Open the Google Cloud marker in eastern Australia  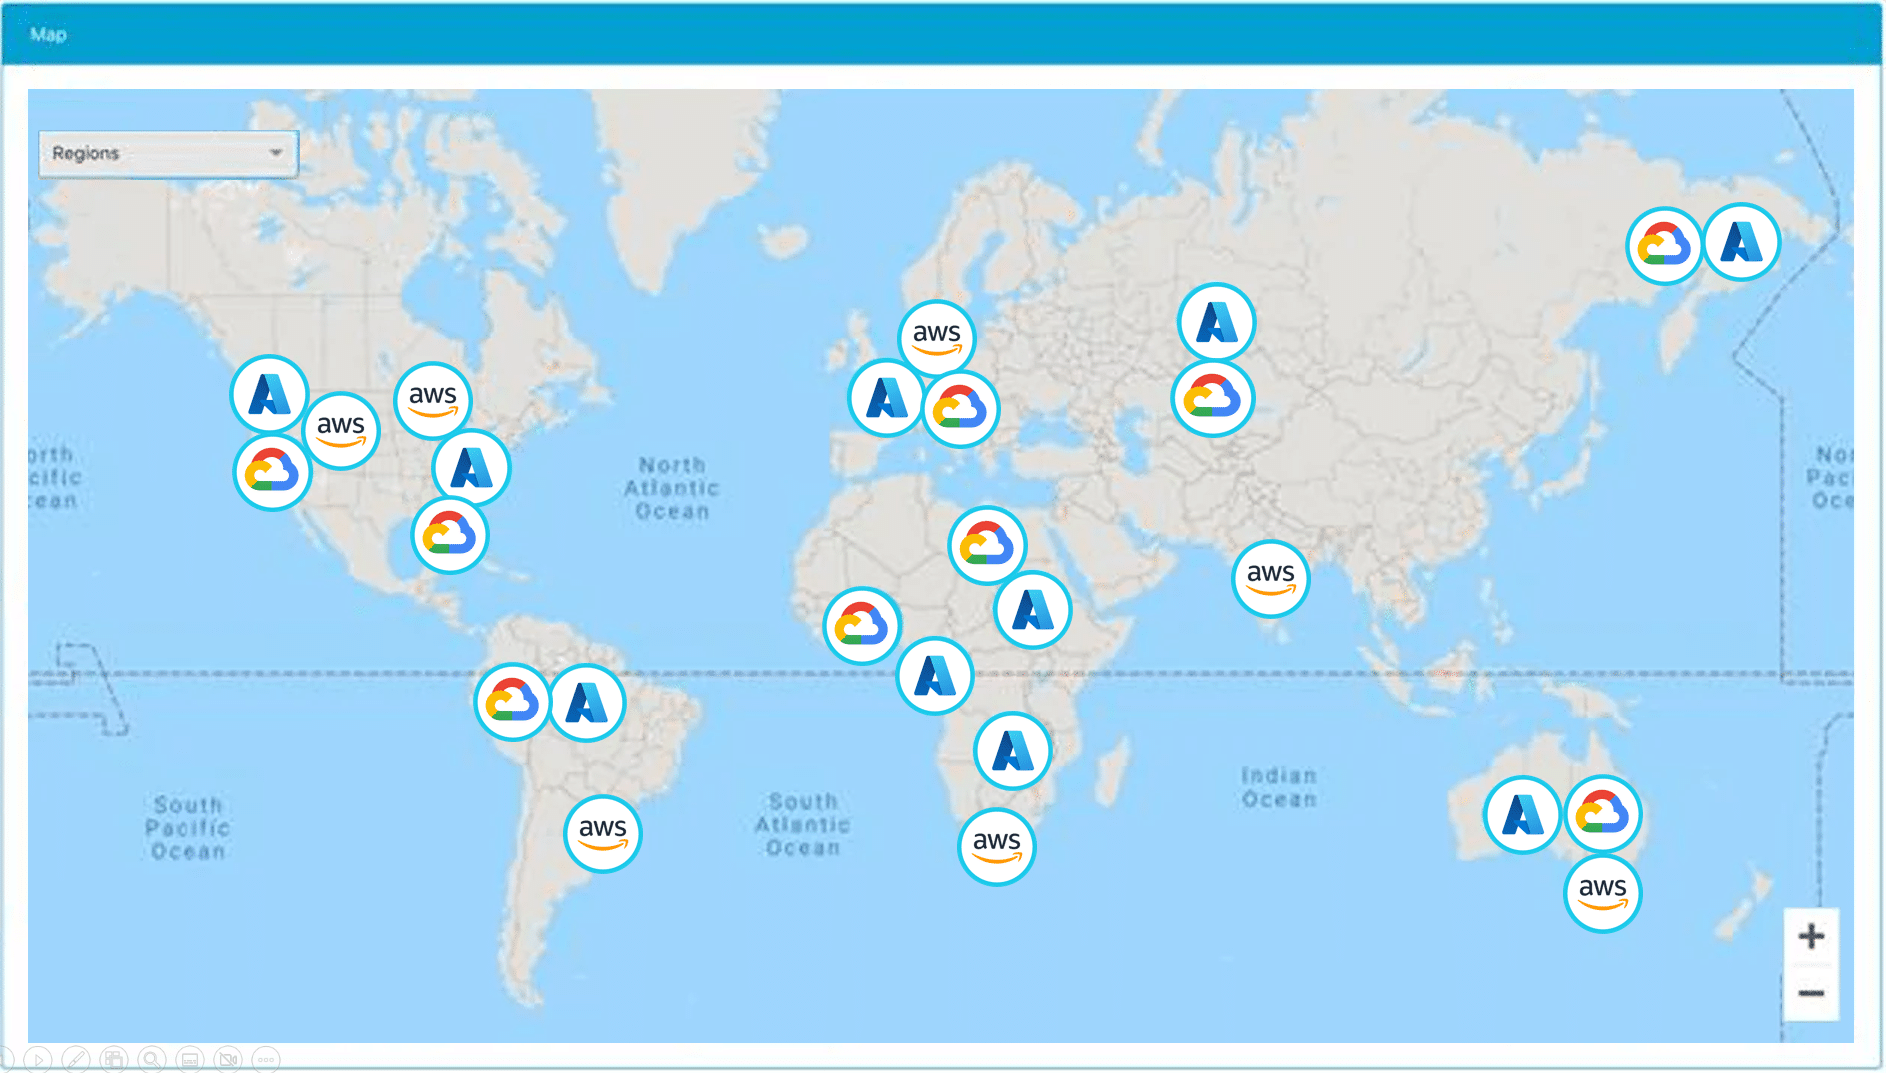point(1603,814)
